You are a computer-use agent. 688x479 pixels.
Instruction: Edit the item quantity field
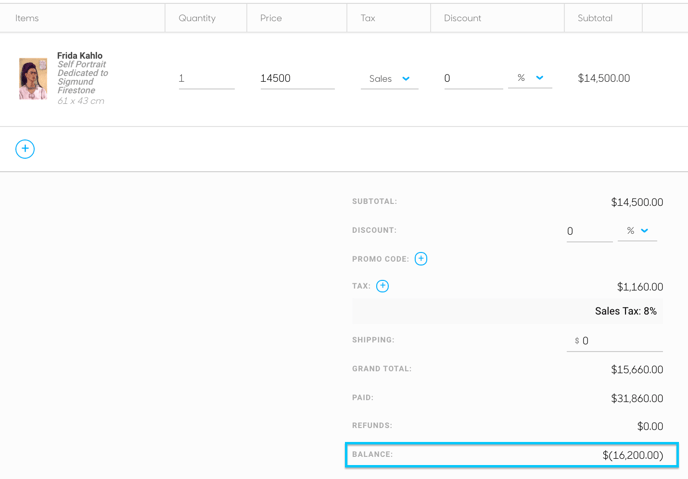[206, 79]
